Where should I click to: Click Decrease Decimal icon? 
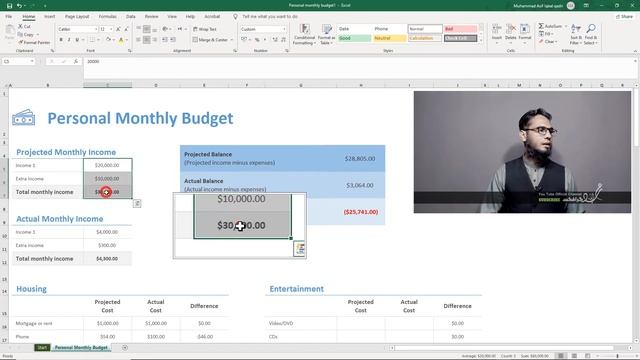click(x=283, y=40)
